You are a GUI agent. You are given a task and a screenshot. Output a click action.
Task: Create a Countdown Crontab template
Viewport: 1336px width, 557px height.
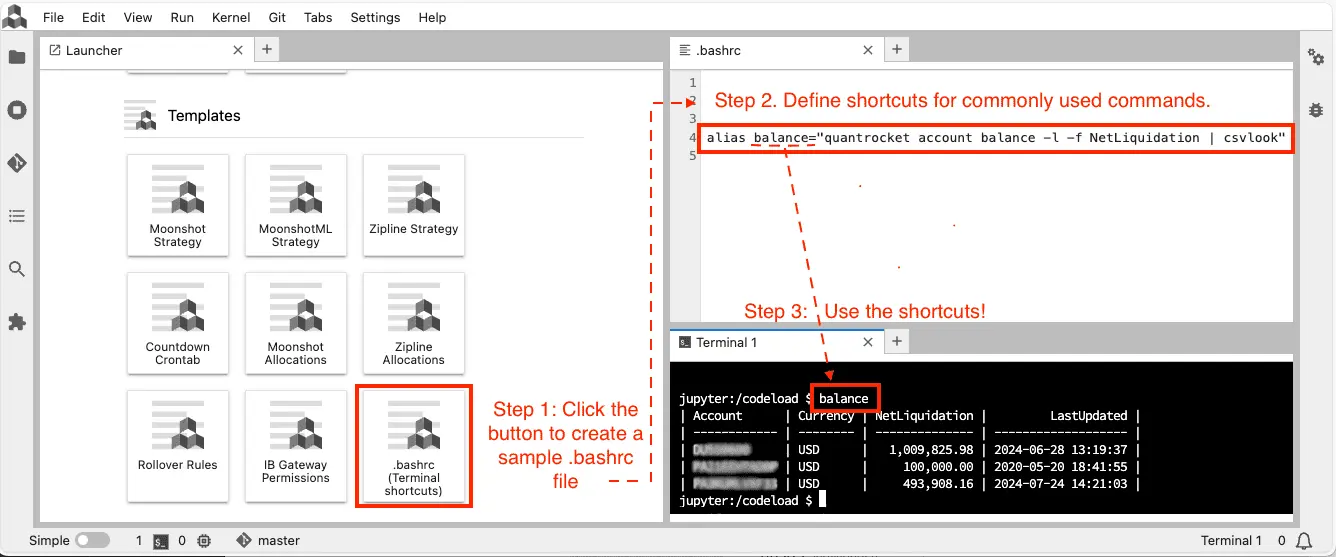(x=177, y=321)
